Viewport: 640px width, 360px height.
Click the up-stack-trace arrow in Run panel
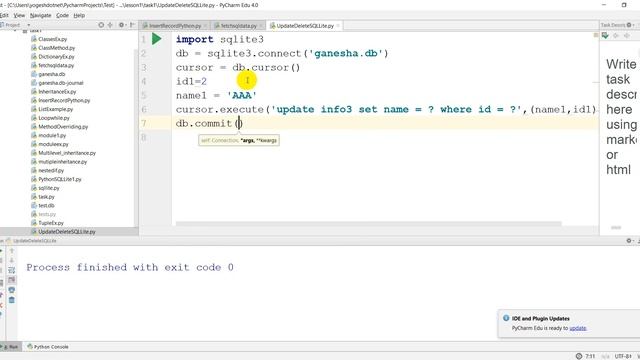(x=12, y=251)
